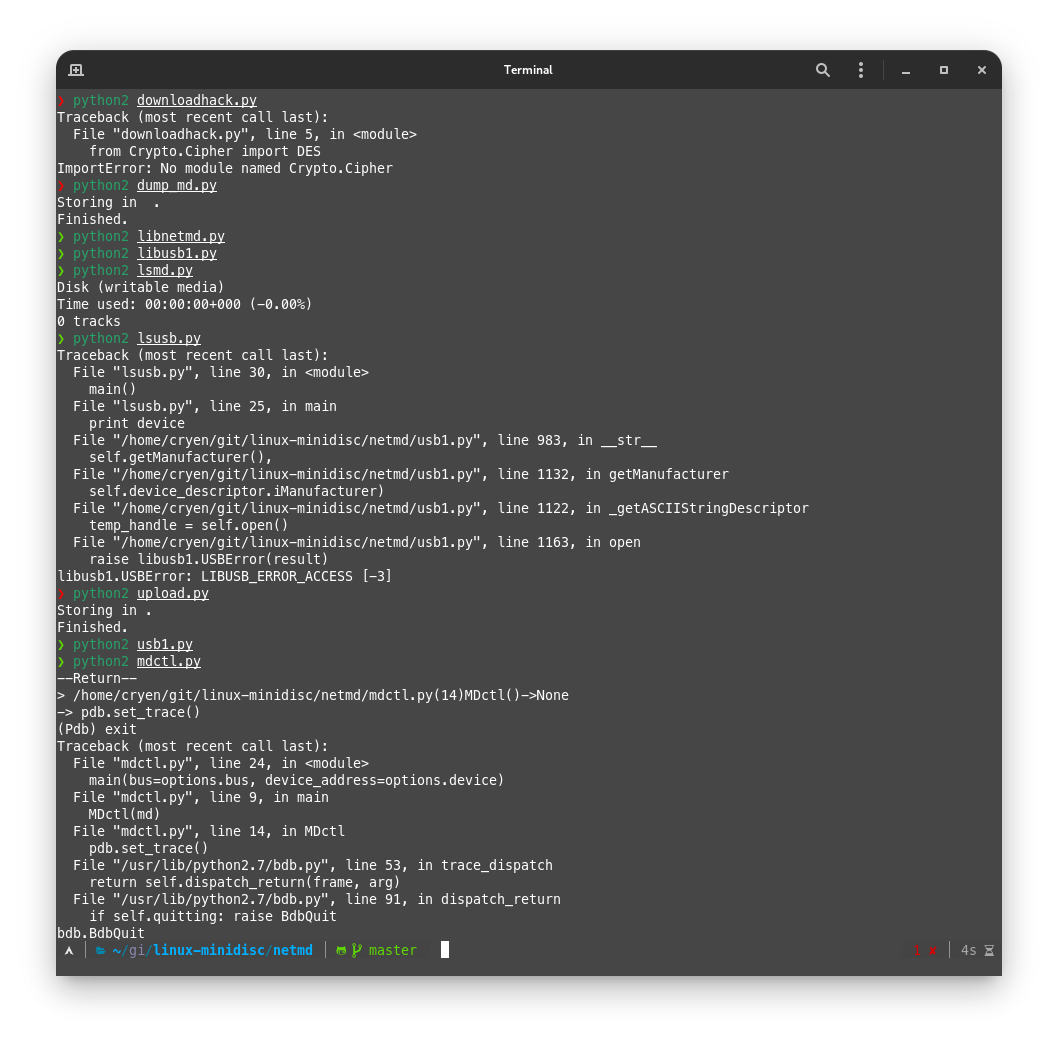Click the hourglass icon in the prompt
The image size is (1058, 1038).
(989, 950)
